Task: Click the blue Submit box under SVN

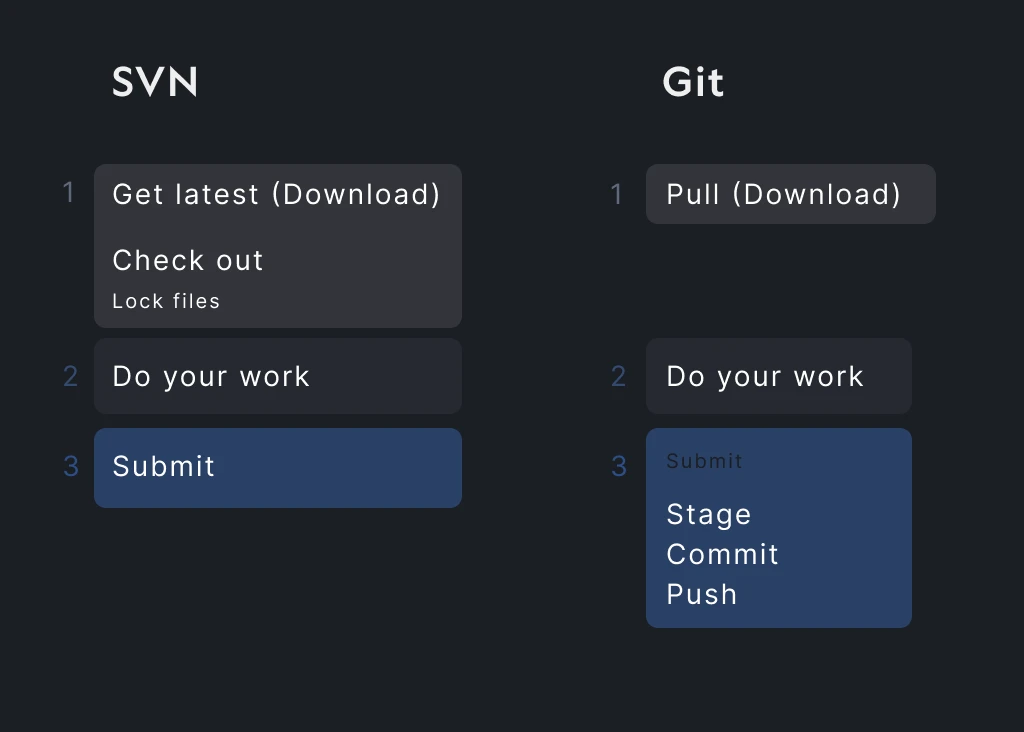Action: coord(277,467)
